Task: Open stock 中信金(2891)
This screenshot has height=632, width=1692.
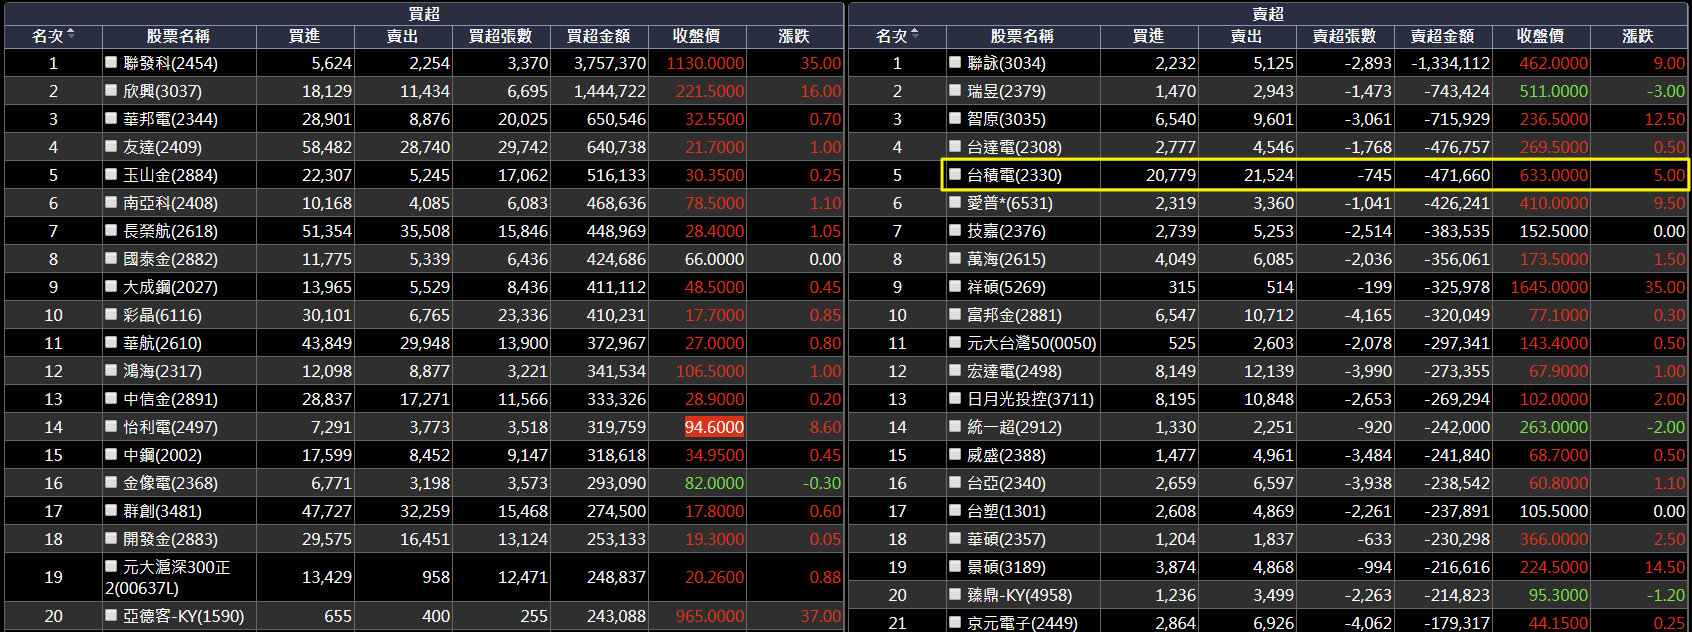Action: pyautogui.click(x=170, y=399)
